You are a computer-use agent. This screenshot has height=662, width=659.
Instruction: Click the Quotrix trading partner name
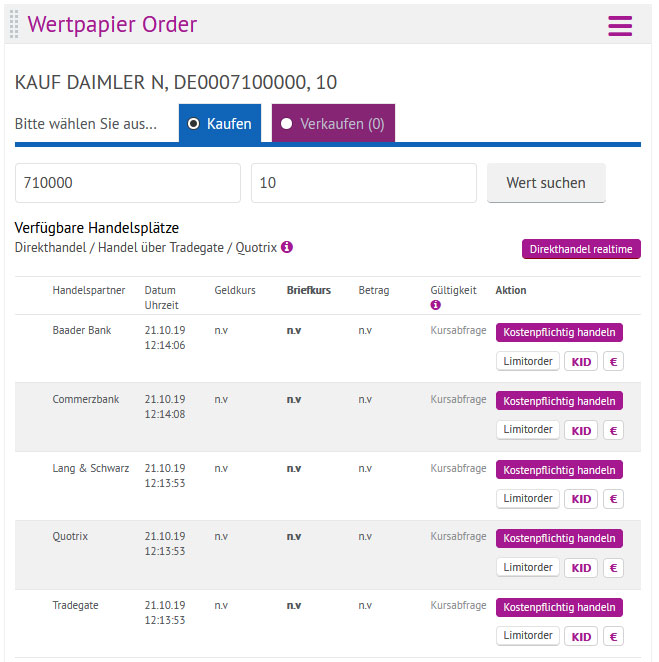pyautogui.click(x=70, y=536)
